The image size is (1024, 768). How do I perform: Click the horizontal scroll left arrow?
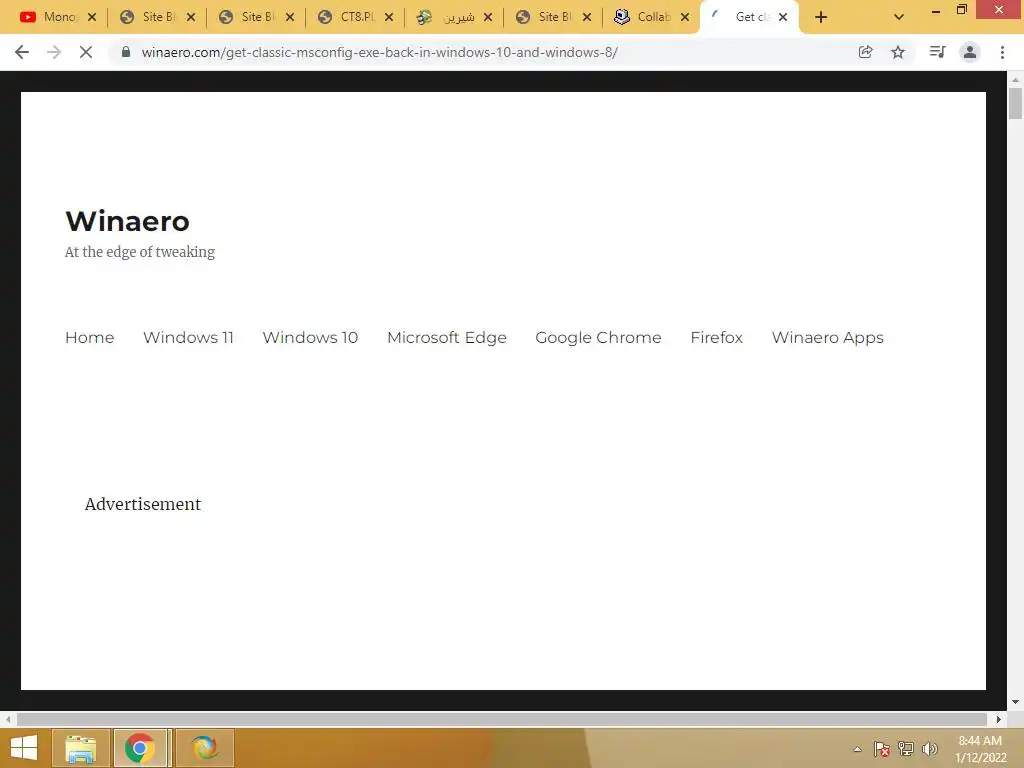8,719
